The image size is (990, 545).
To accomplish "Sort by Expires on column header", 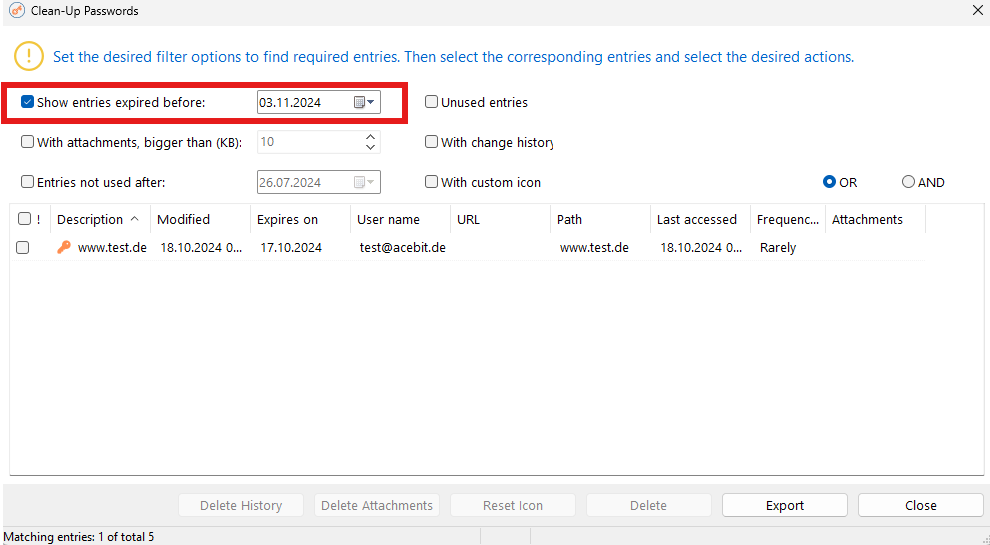I will click(x=300, y=219).
